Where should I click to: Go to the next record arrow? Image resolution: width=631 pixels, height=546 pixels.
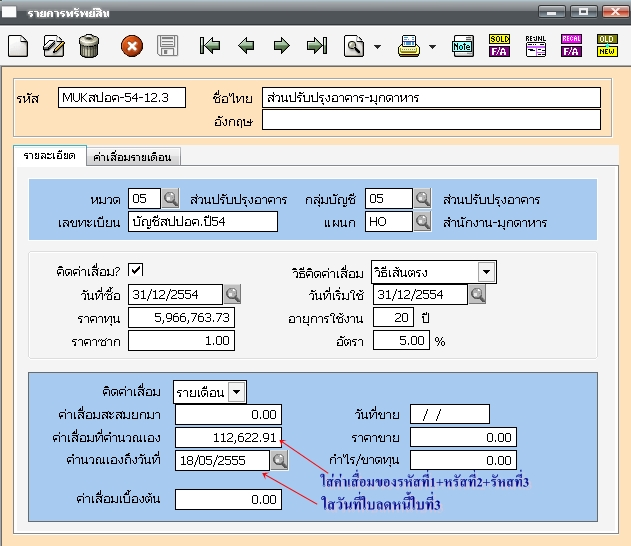(x=281, y=46)
